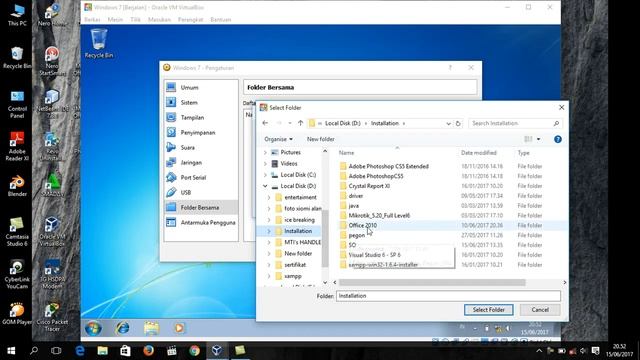Screen dimensions: 640x360
Task: Select the Mikrotik_5.20_Full Level6 folder
Action: [x=379, y=216]
